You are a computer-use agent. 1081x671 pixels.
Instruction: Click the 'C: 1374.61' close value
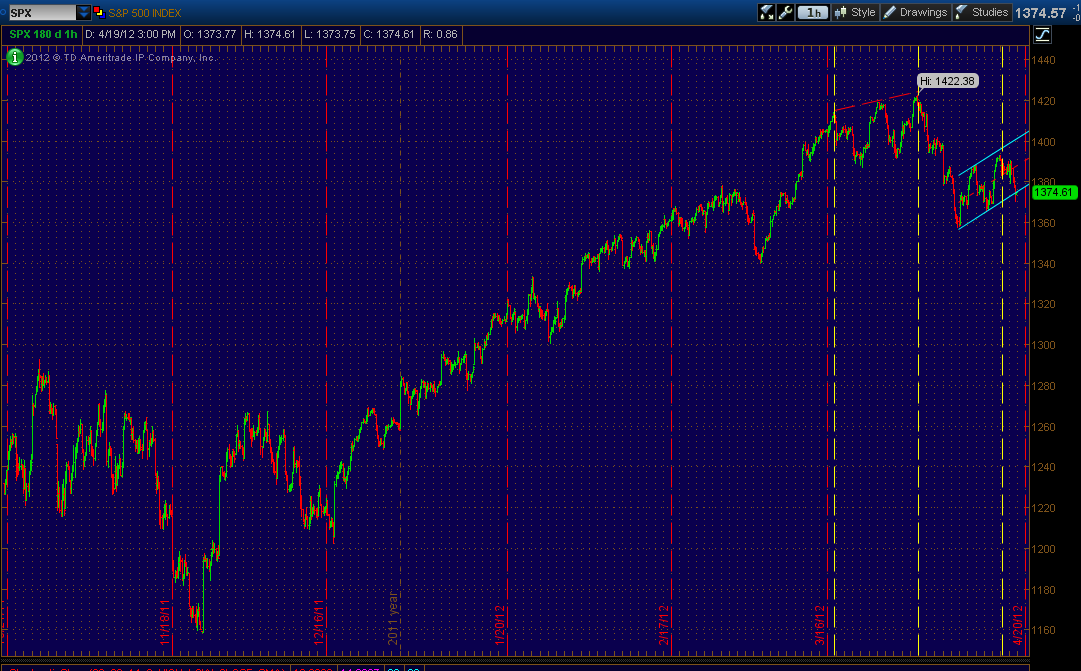(x=389, y=34)
